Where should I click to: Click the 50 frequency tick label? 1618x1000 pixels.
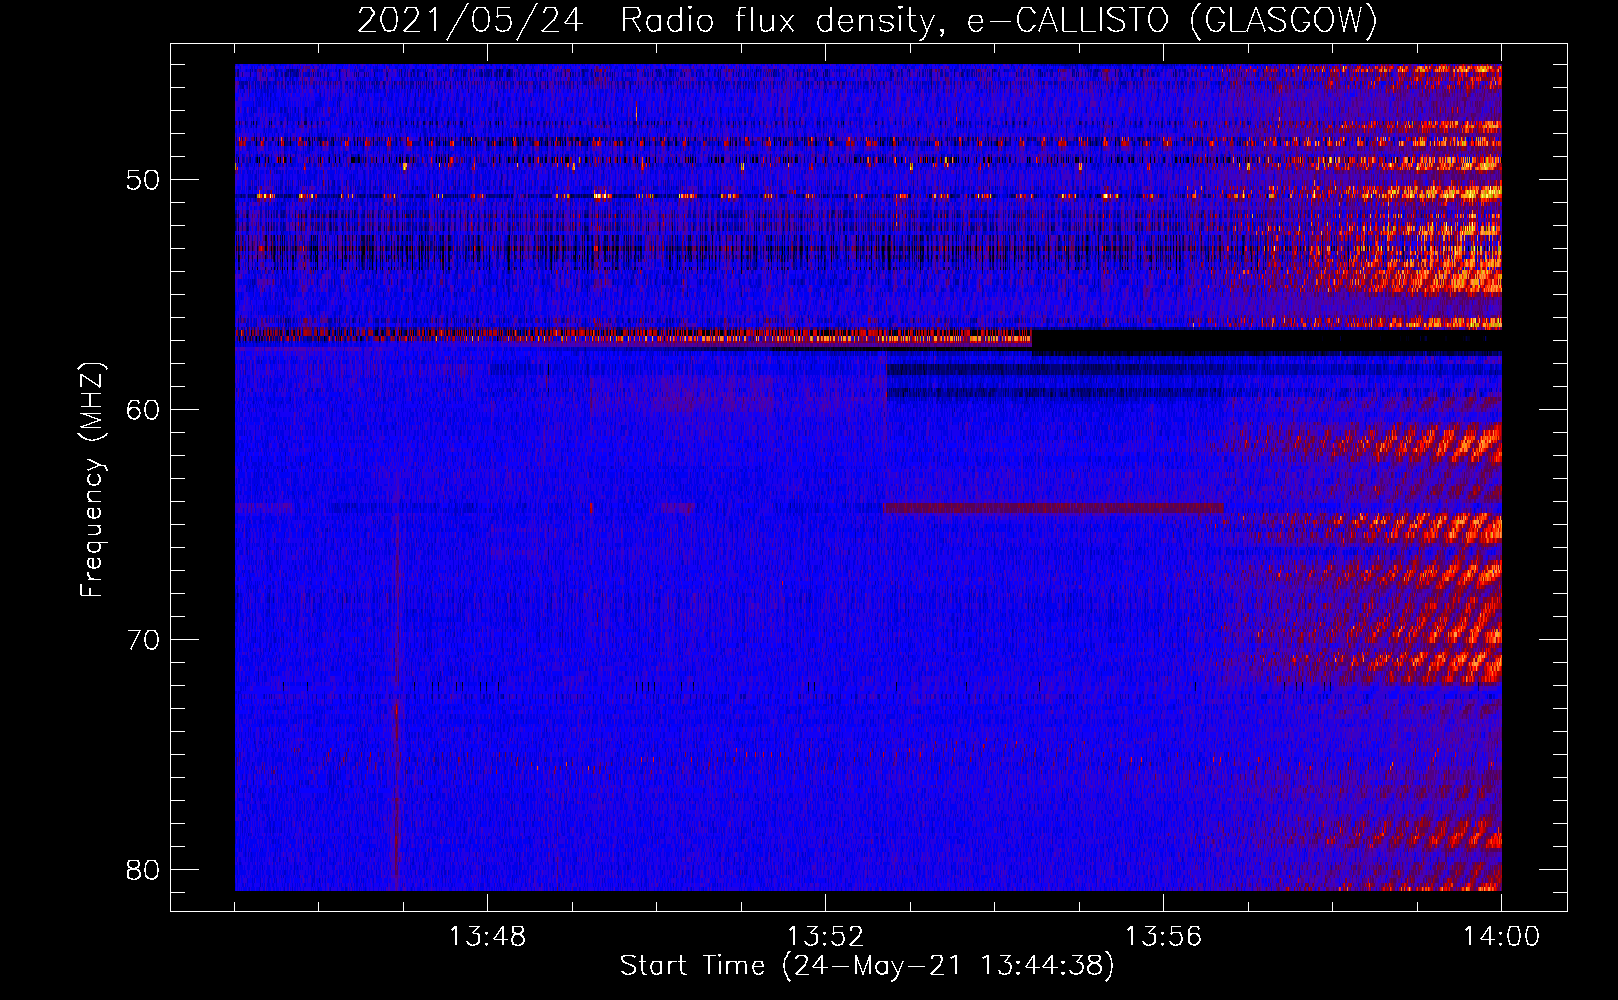pyautogui.click(x=144, y=180)
